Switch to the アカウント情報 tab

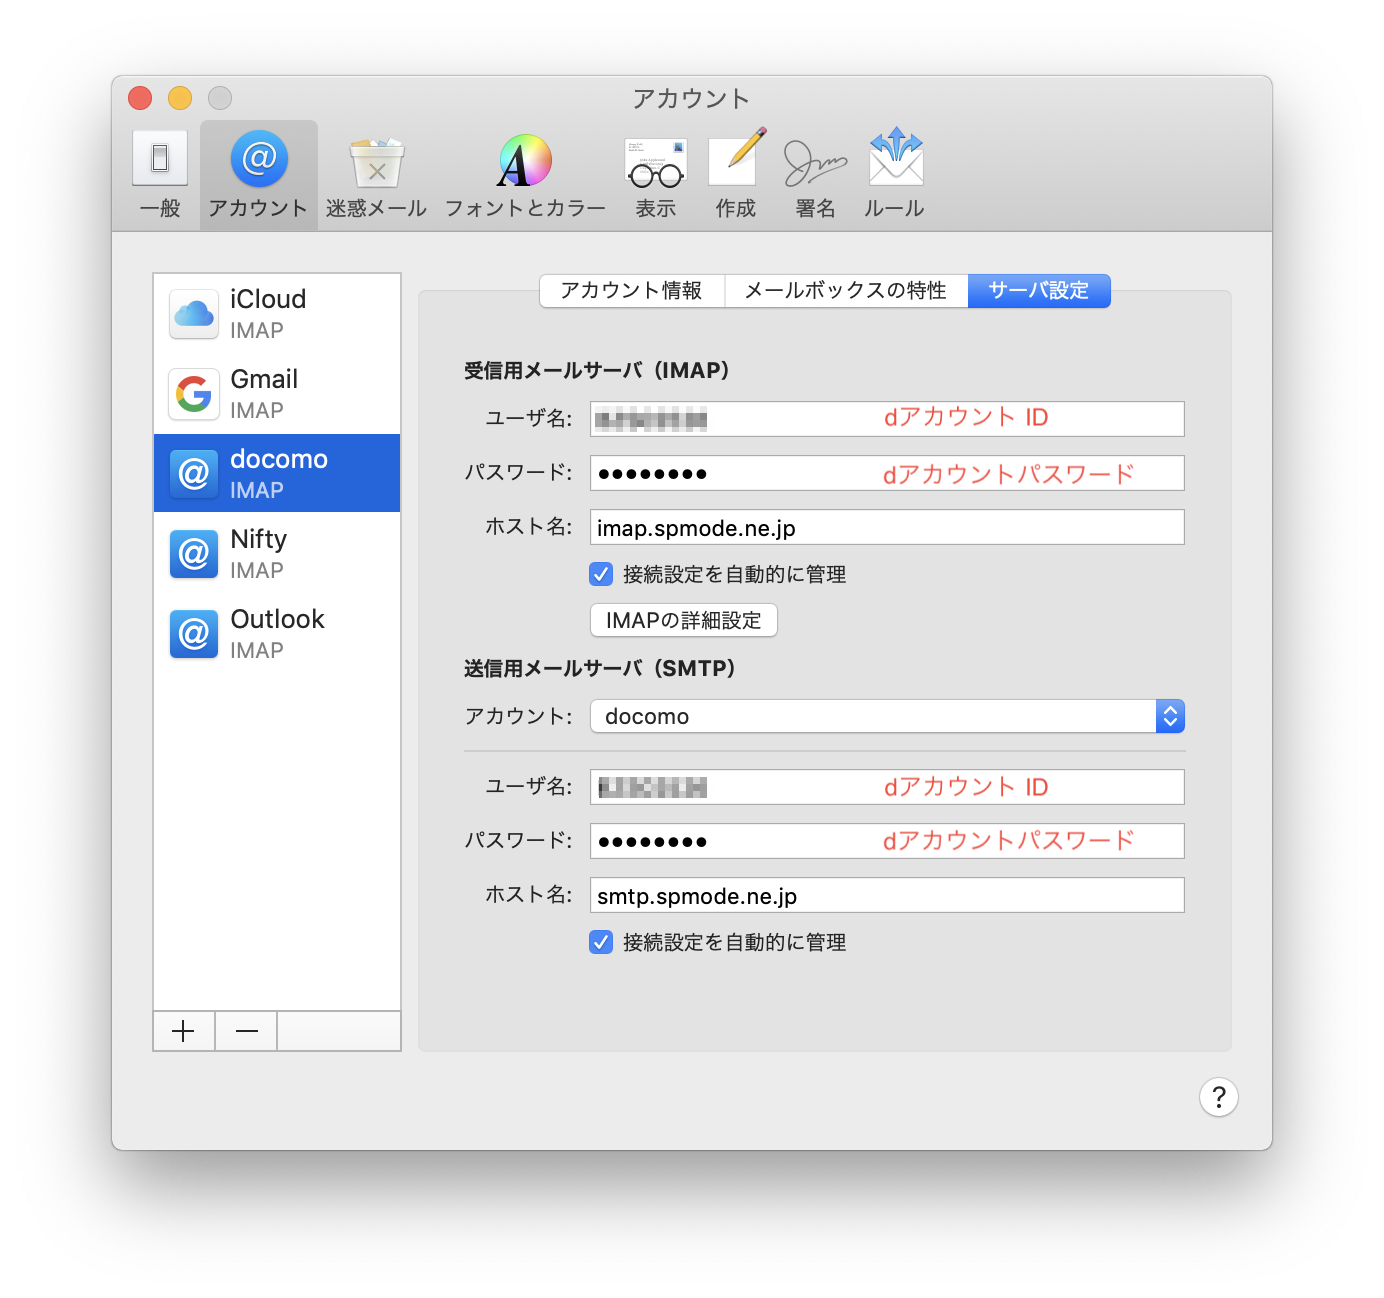pyautogui.click(x=632, y=291)
